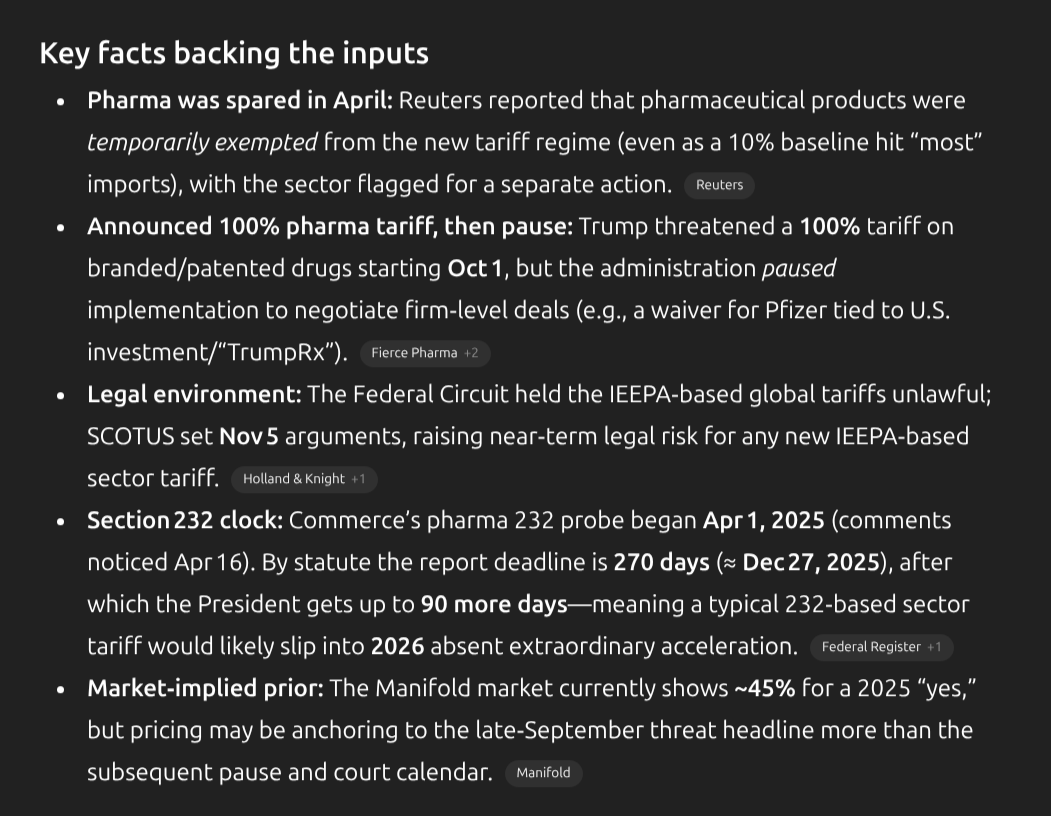Open the Federal Register source chip
Viewport: 1051px width, 816px height.
[880, 647]
